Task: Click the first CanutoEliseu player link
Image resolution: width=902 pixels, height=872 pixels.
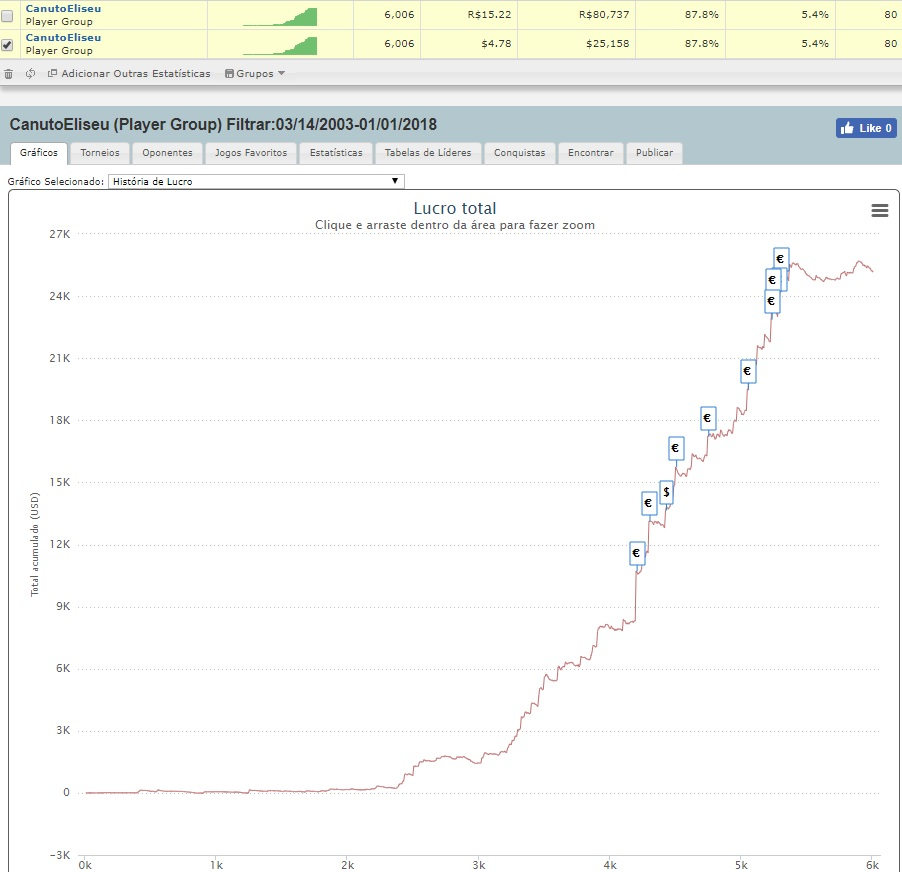Action: tap(63, 9)
